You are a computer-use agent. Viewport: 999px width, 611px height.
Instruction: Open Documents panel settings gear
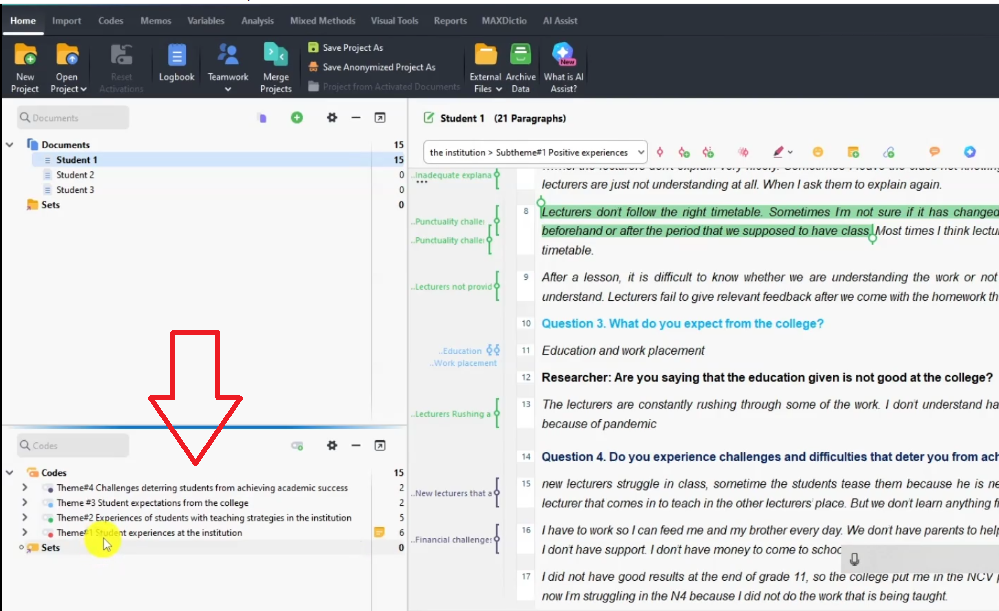[332, 117]
